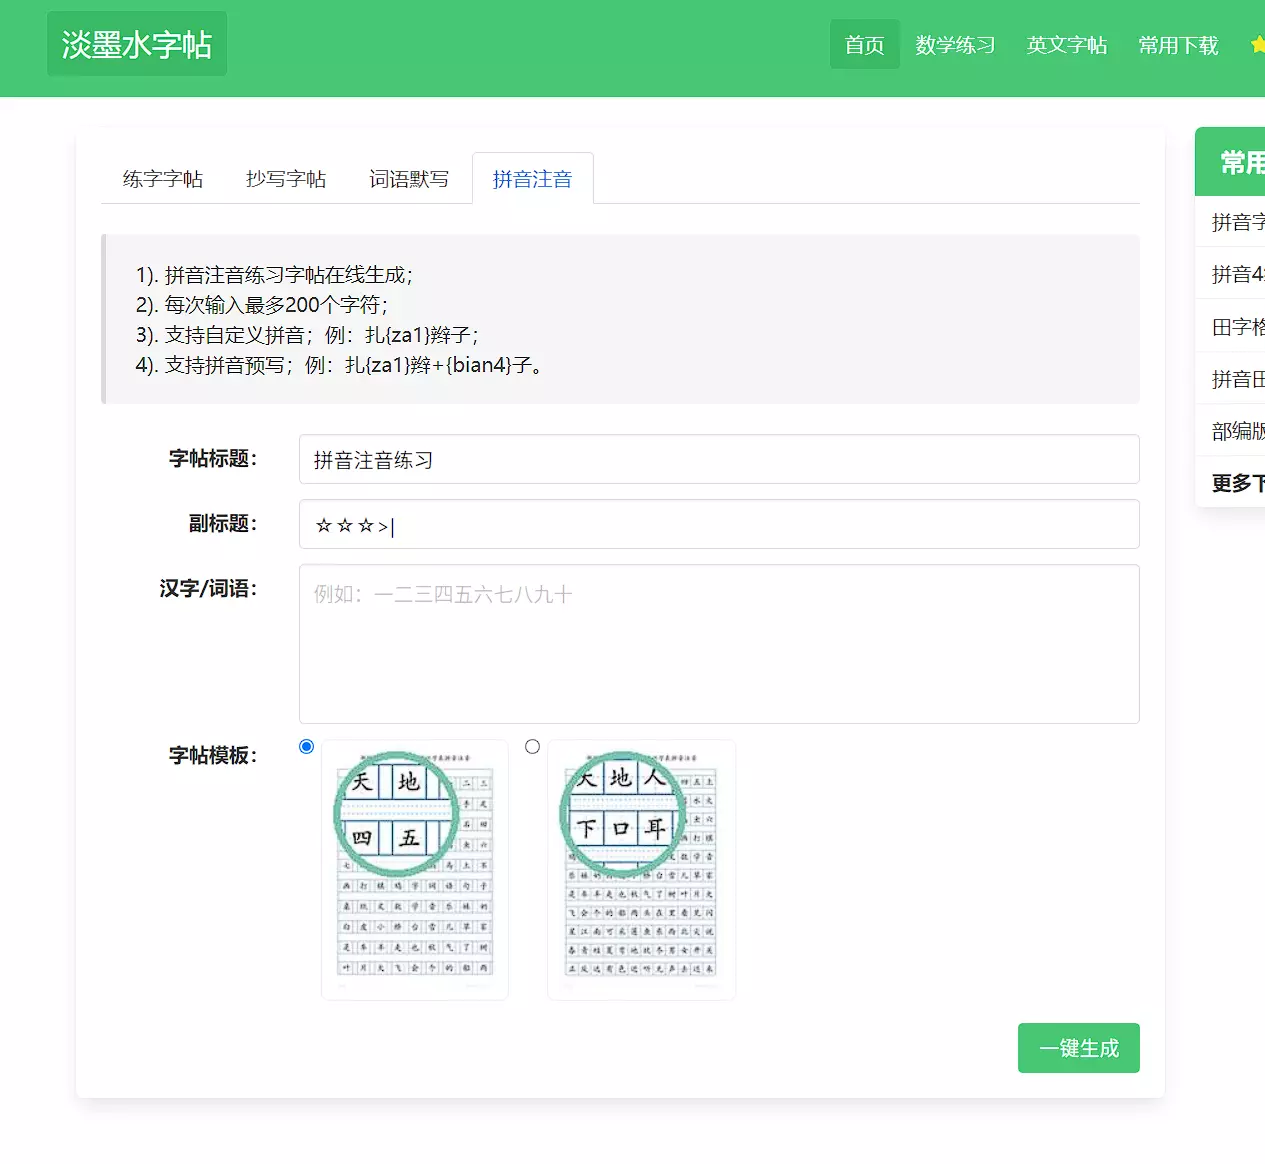The width and height of the screenshot is (1265, 1164).
Task: Click the star icon in the navbar
Action: coord(1257,44)
